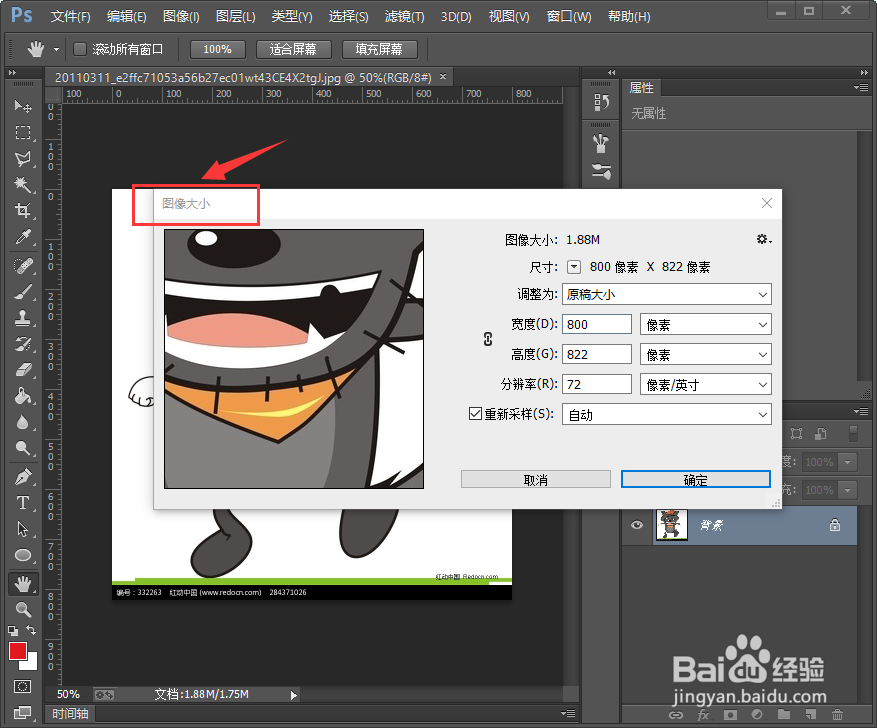Select the Path Selection tool

[x=23, y=529]
